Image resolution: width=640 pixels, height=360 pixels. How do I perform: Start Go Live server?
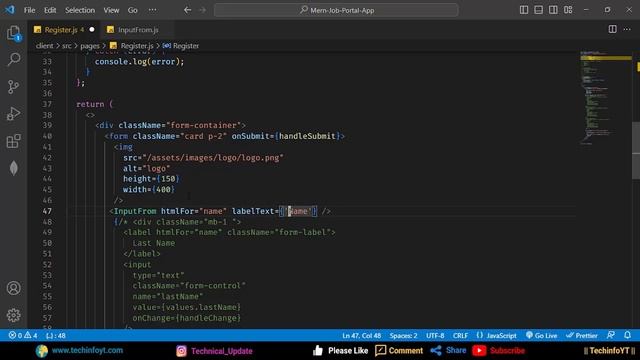(541, 336)
